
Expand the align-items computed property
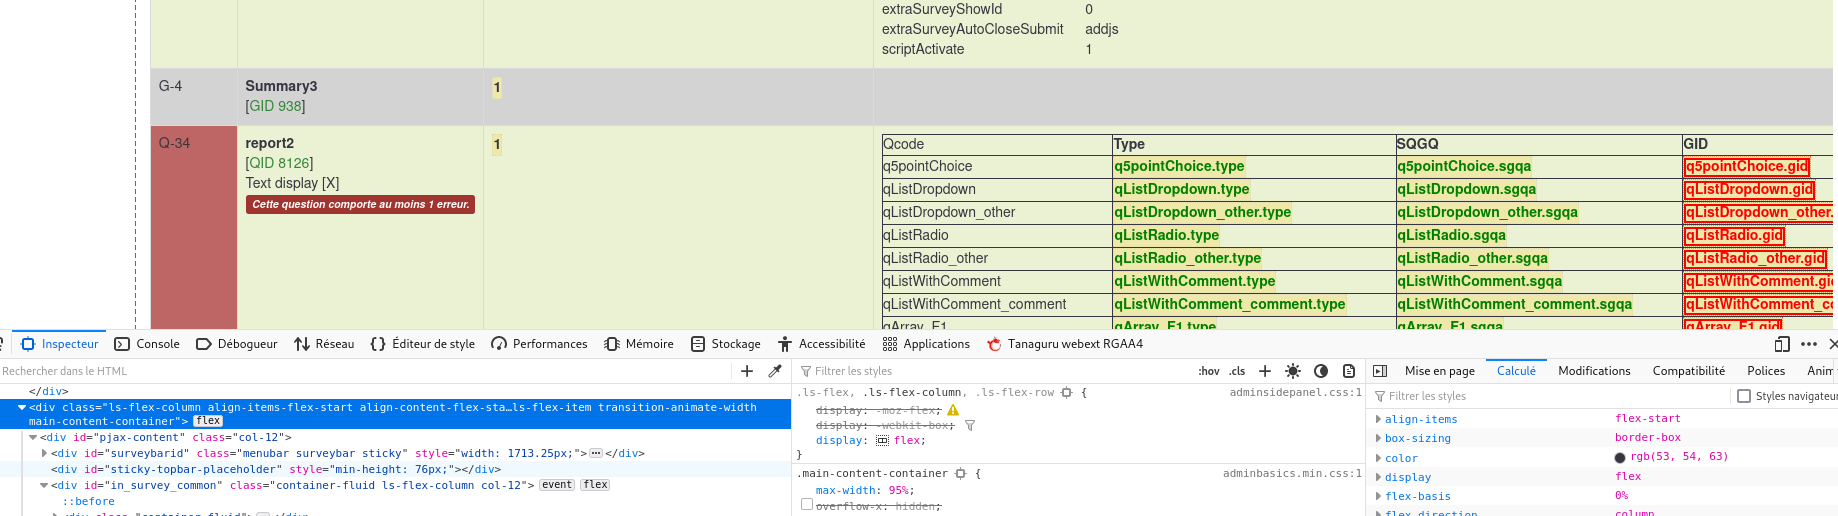(1379, 419)
